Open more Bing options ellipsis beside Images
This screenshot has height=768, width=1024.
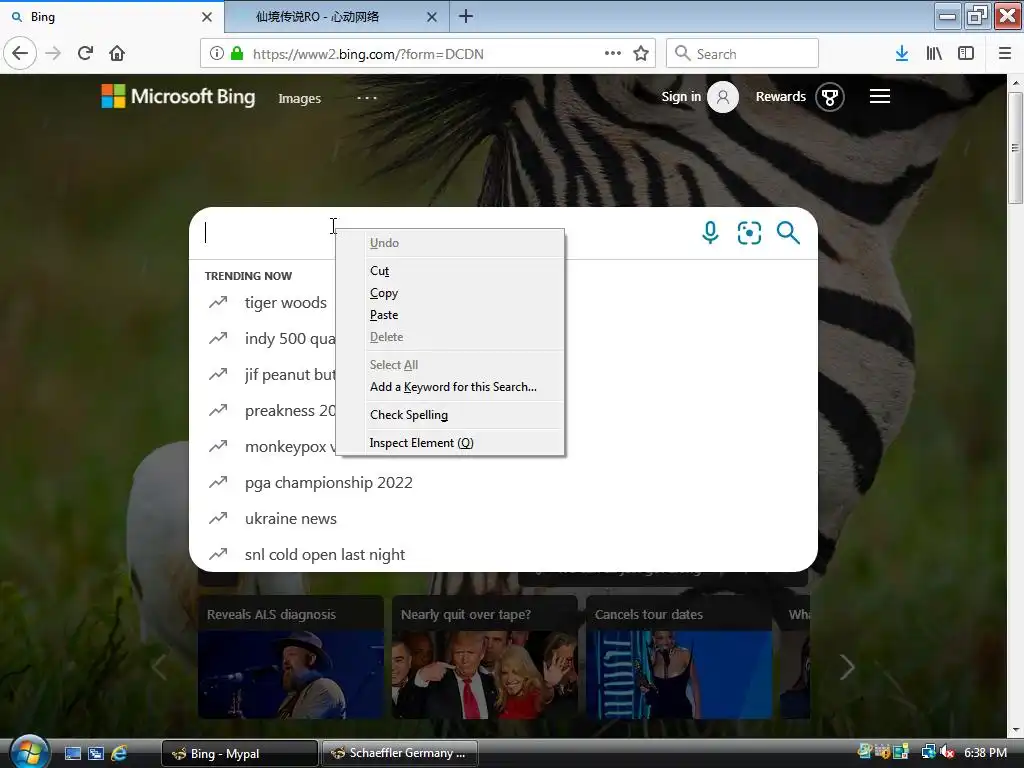[367, 98]
